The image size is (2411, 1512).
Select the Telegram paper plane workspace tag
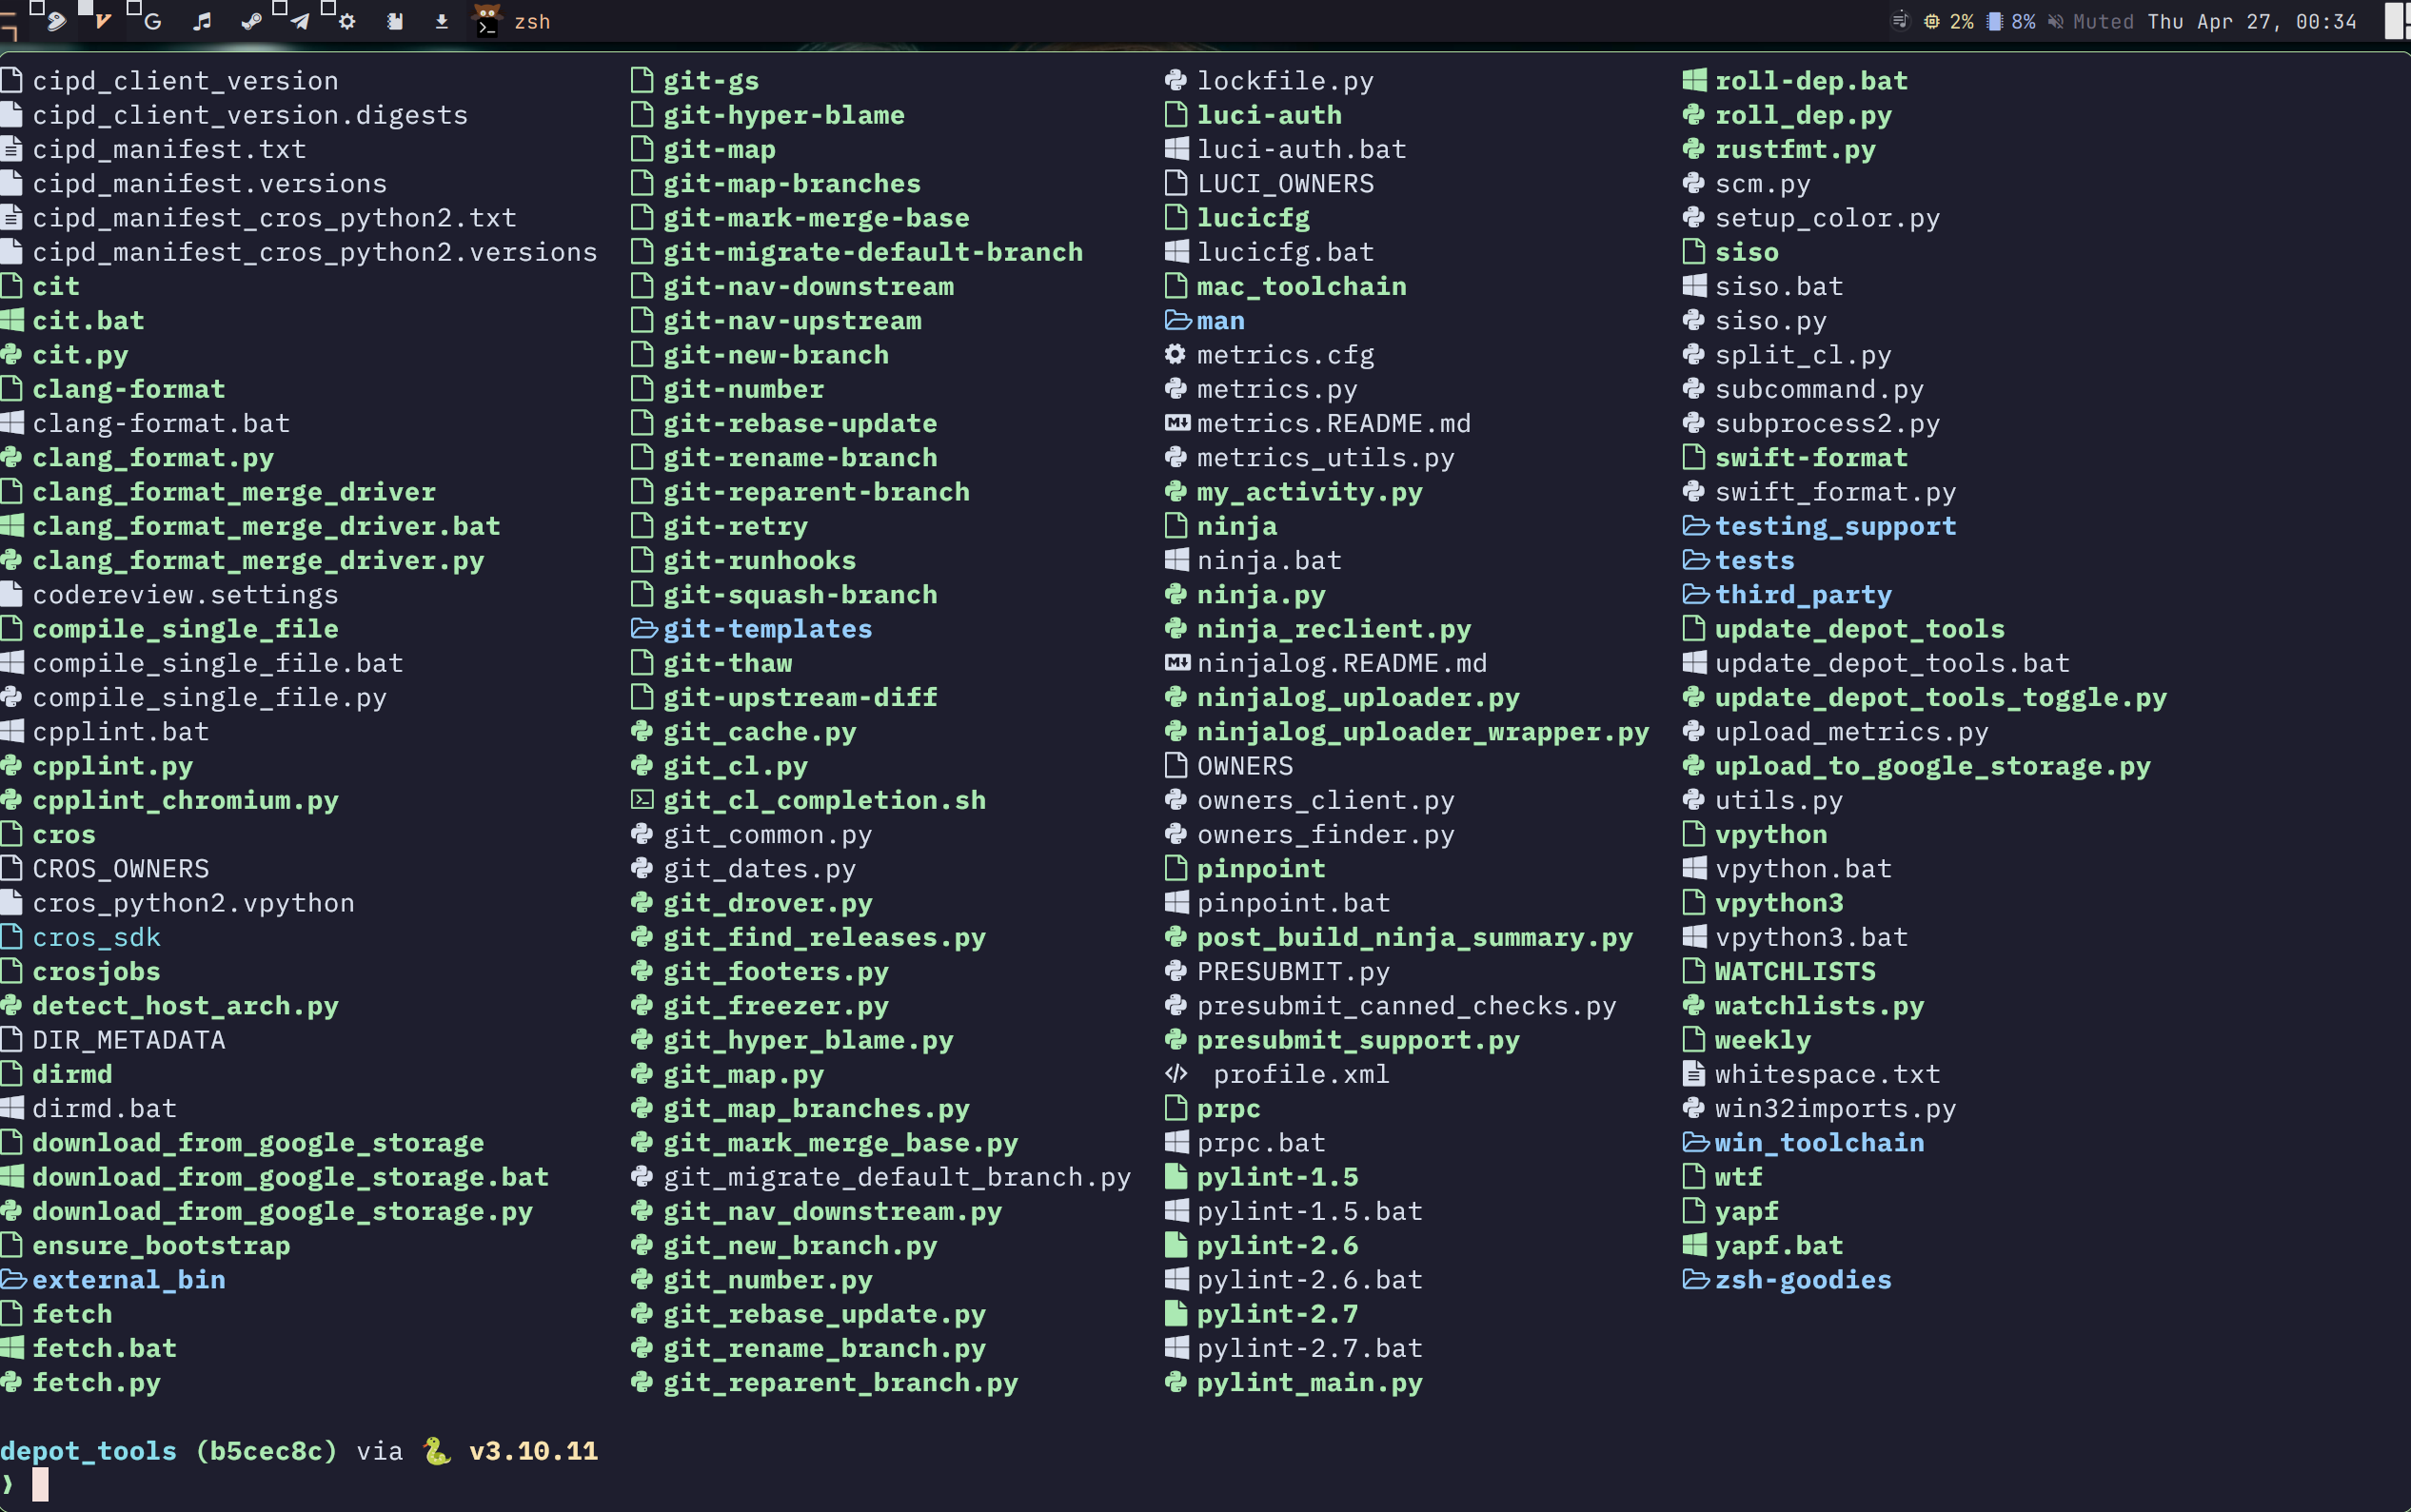(299, 21)
